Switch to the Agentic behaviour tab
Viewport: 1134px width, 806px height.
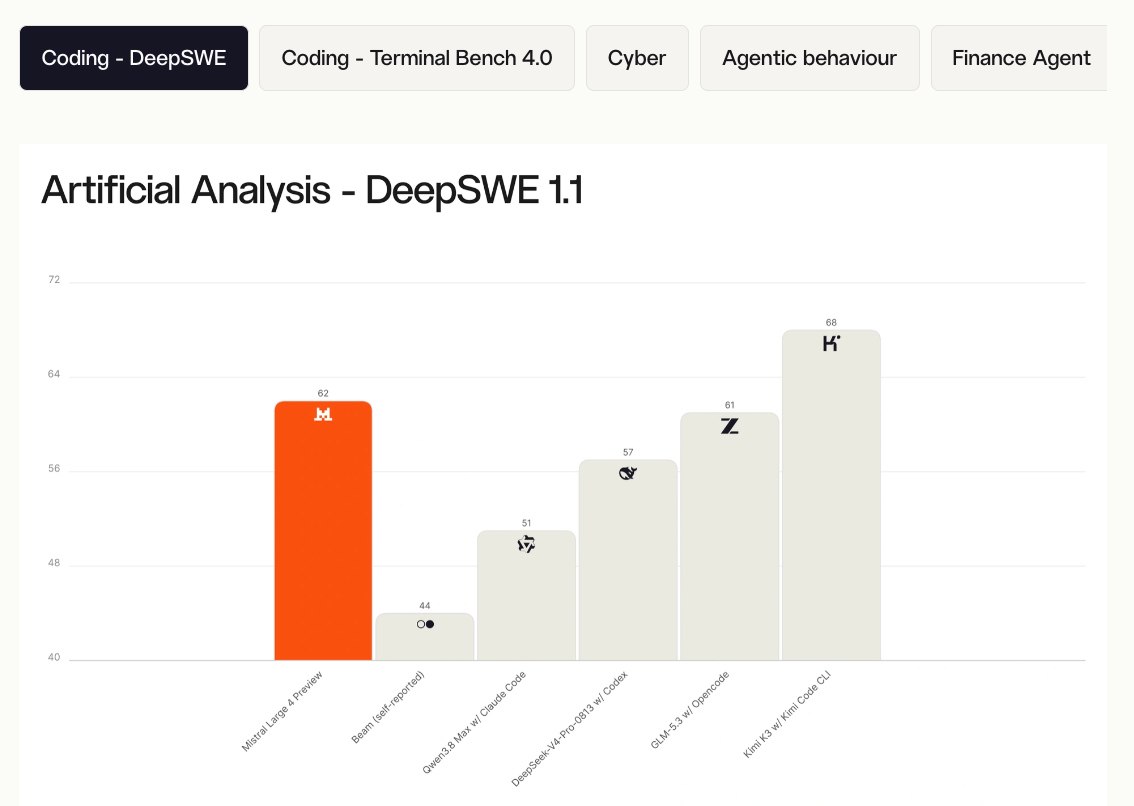click(x=809, y=58)
